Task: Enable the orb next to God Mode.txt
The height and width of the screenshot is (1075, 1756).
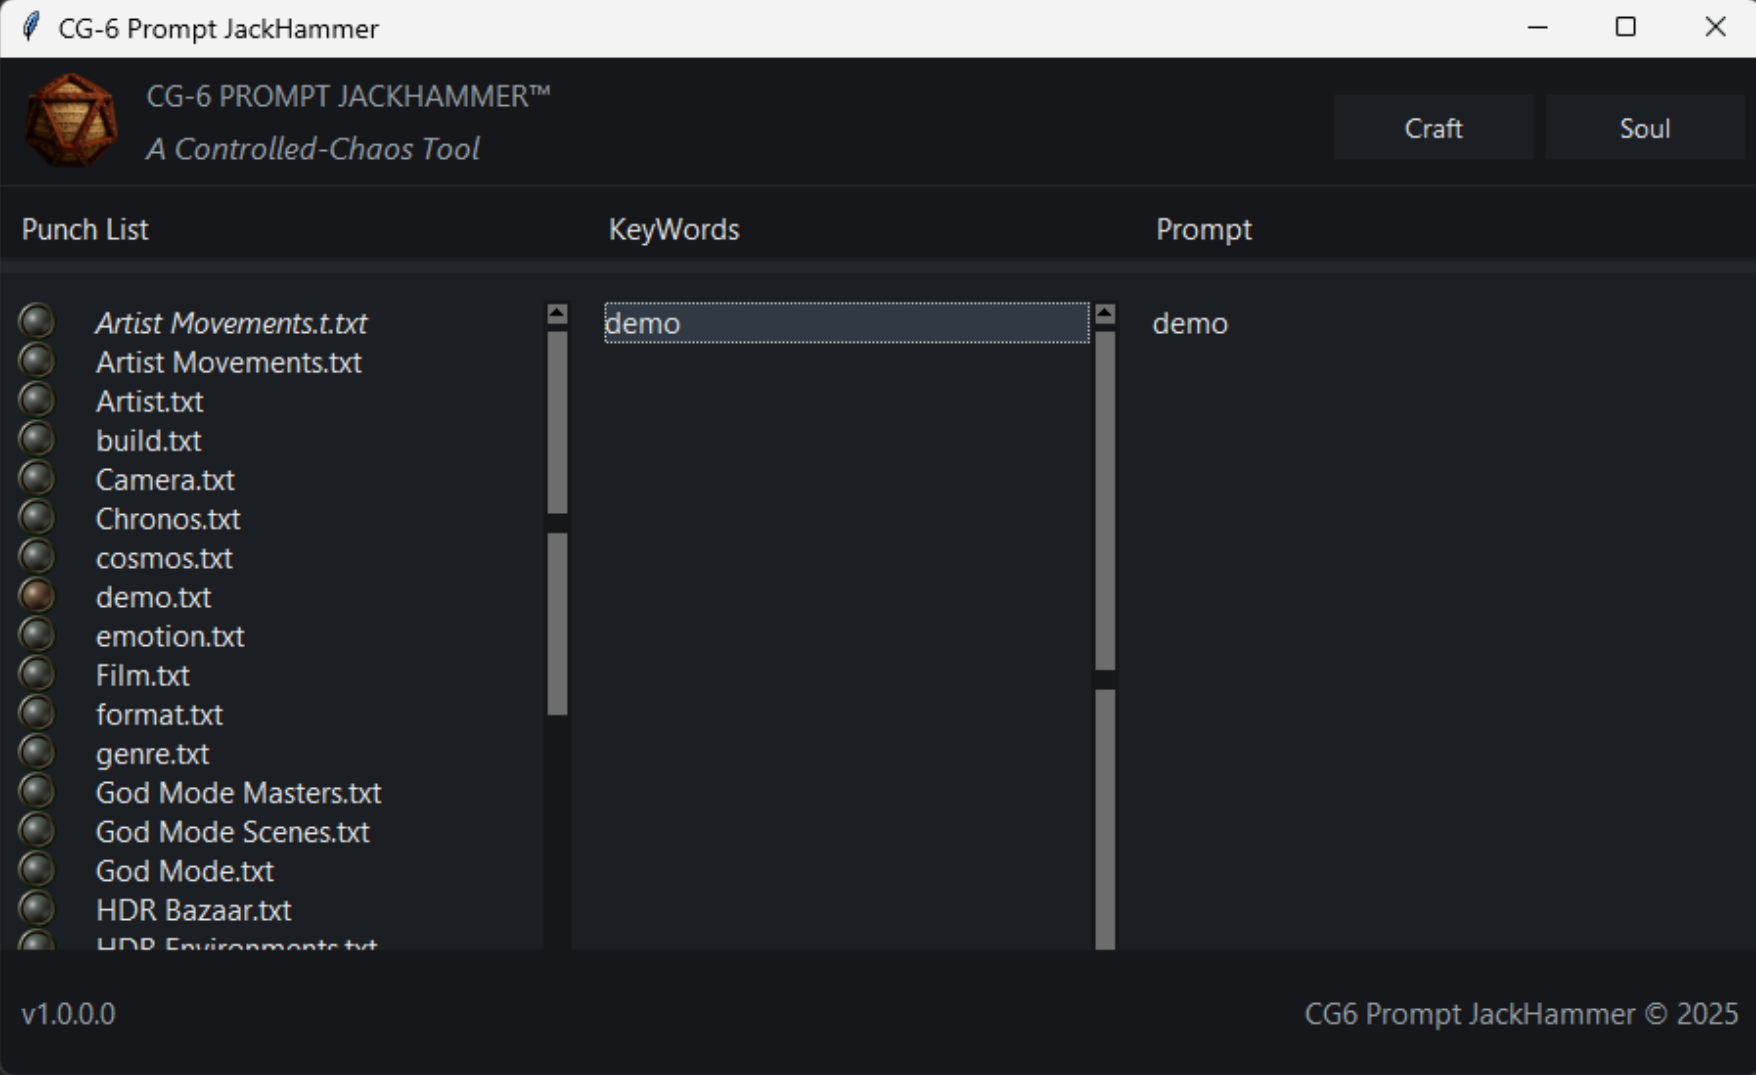Action: click(x=37, y=869)
